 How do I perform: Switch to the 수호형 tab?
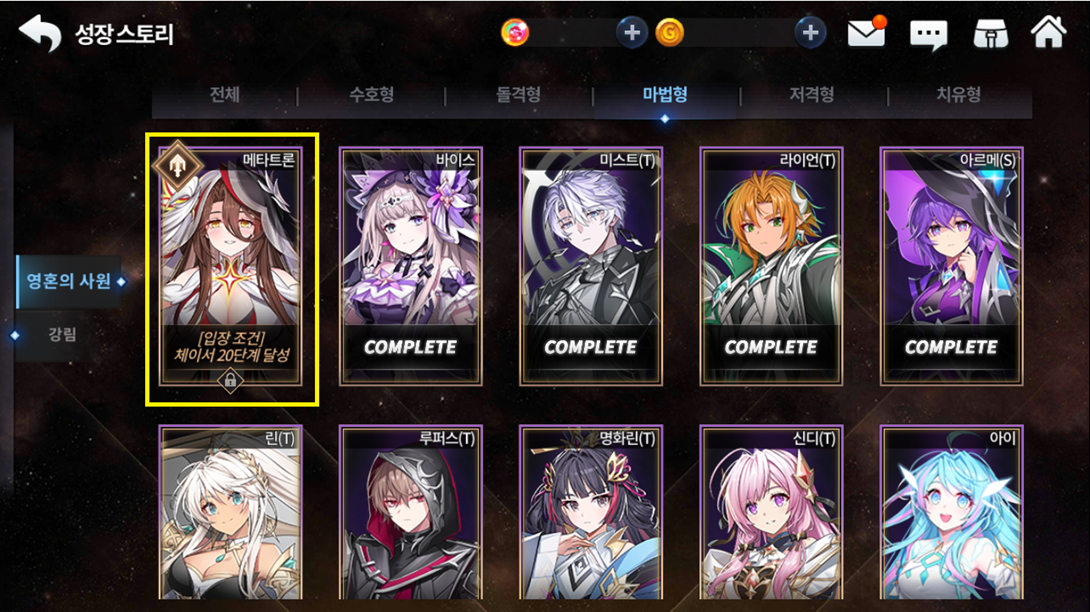(372, 95)
